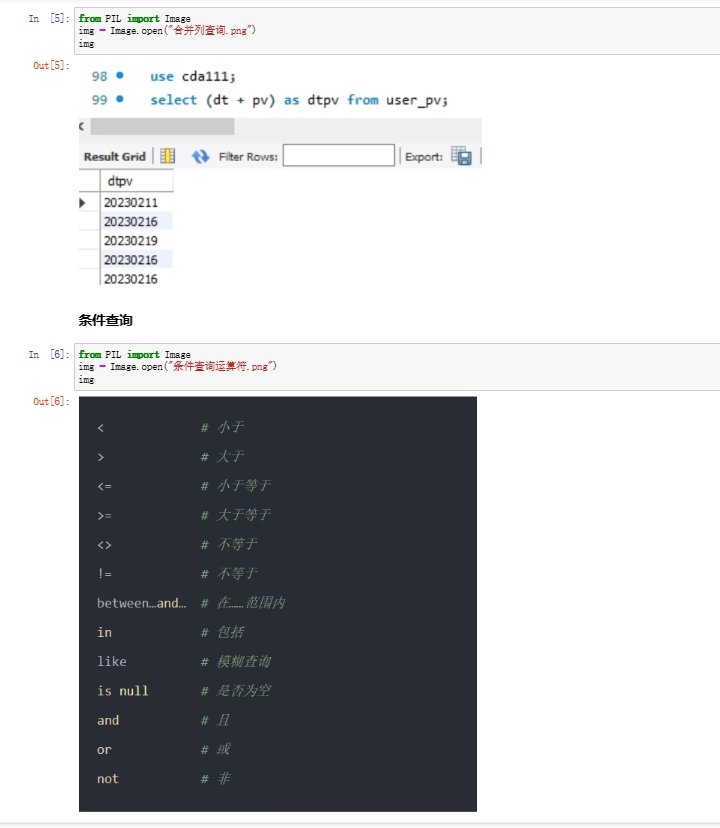This screenshot has height=828, width=720.
Task: Click the '<>' operator line
Action: pyautogui.click(x=104, y=544)
